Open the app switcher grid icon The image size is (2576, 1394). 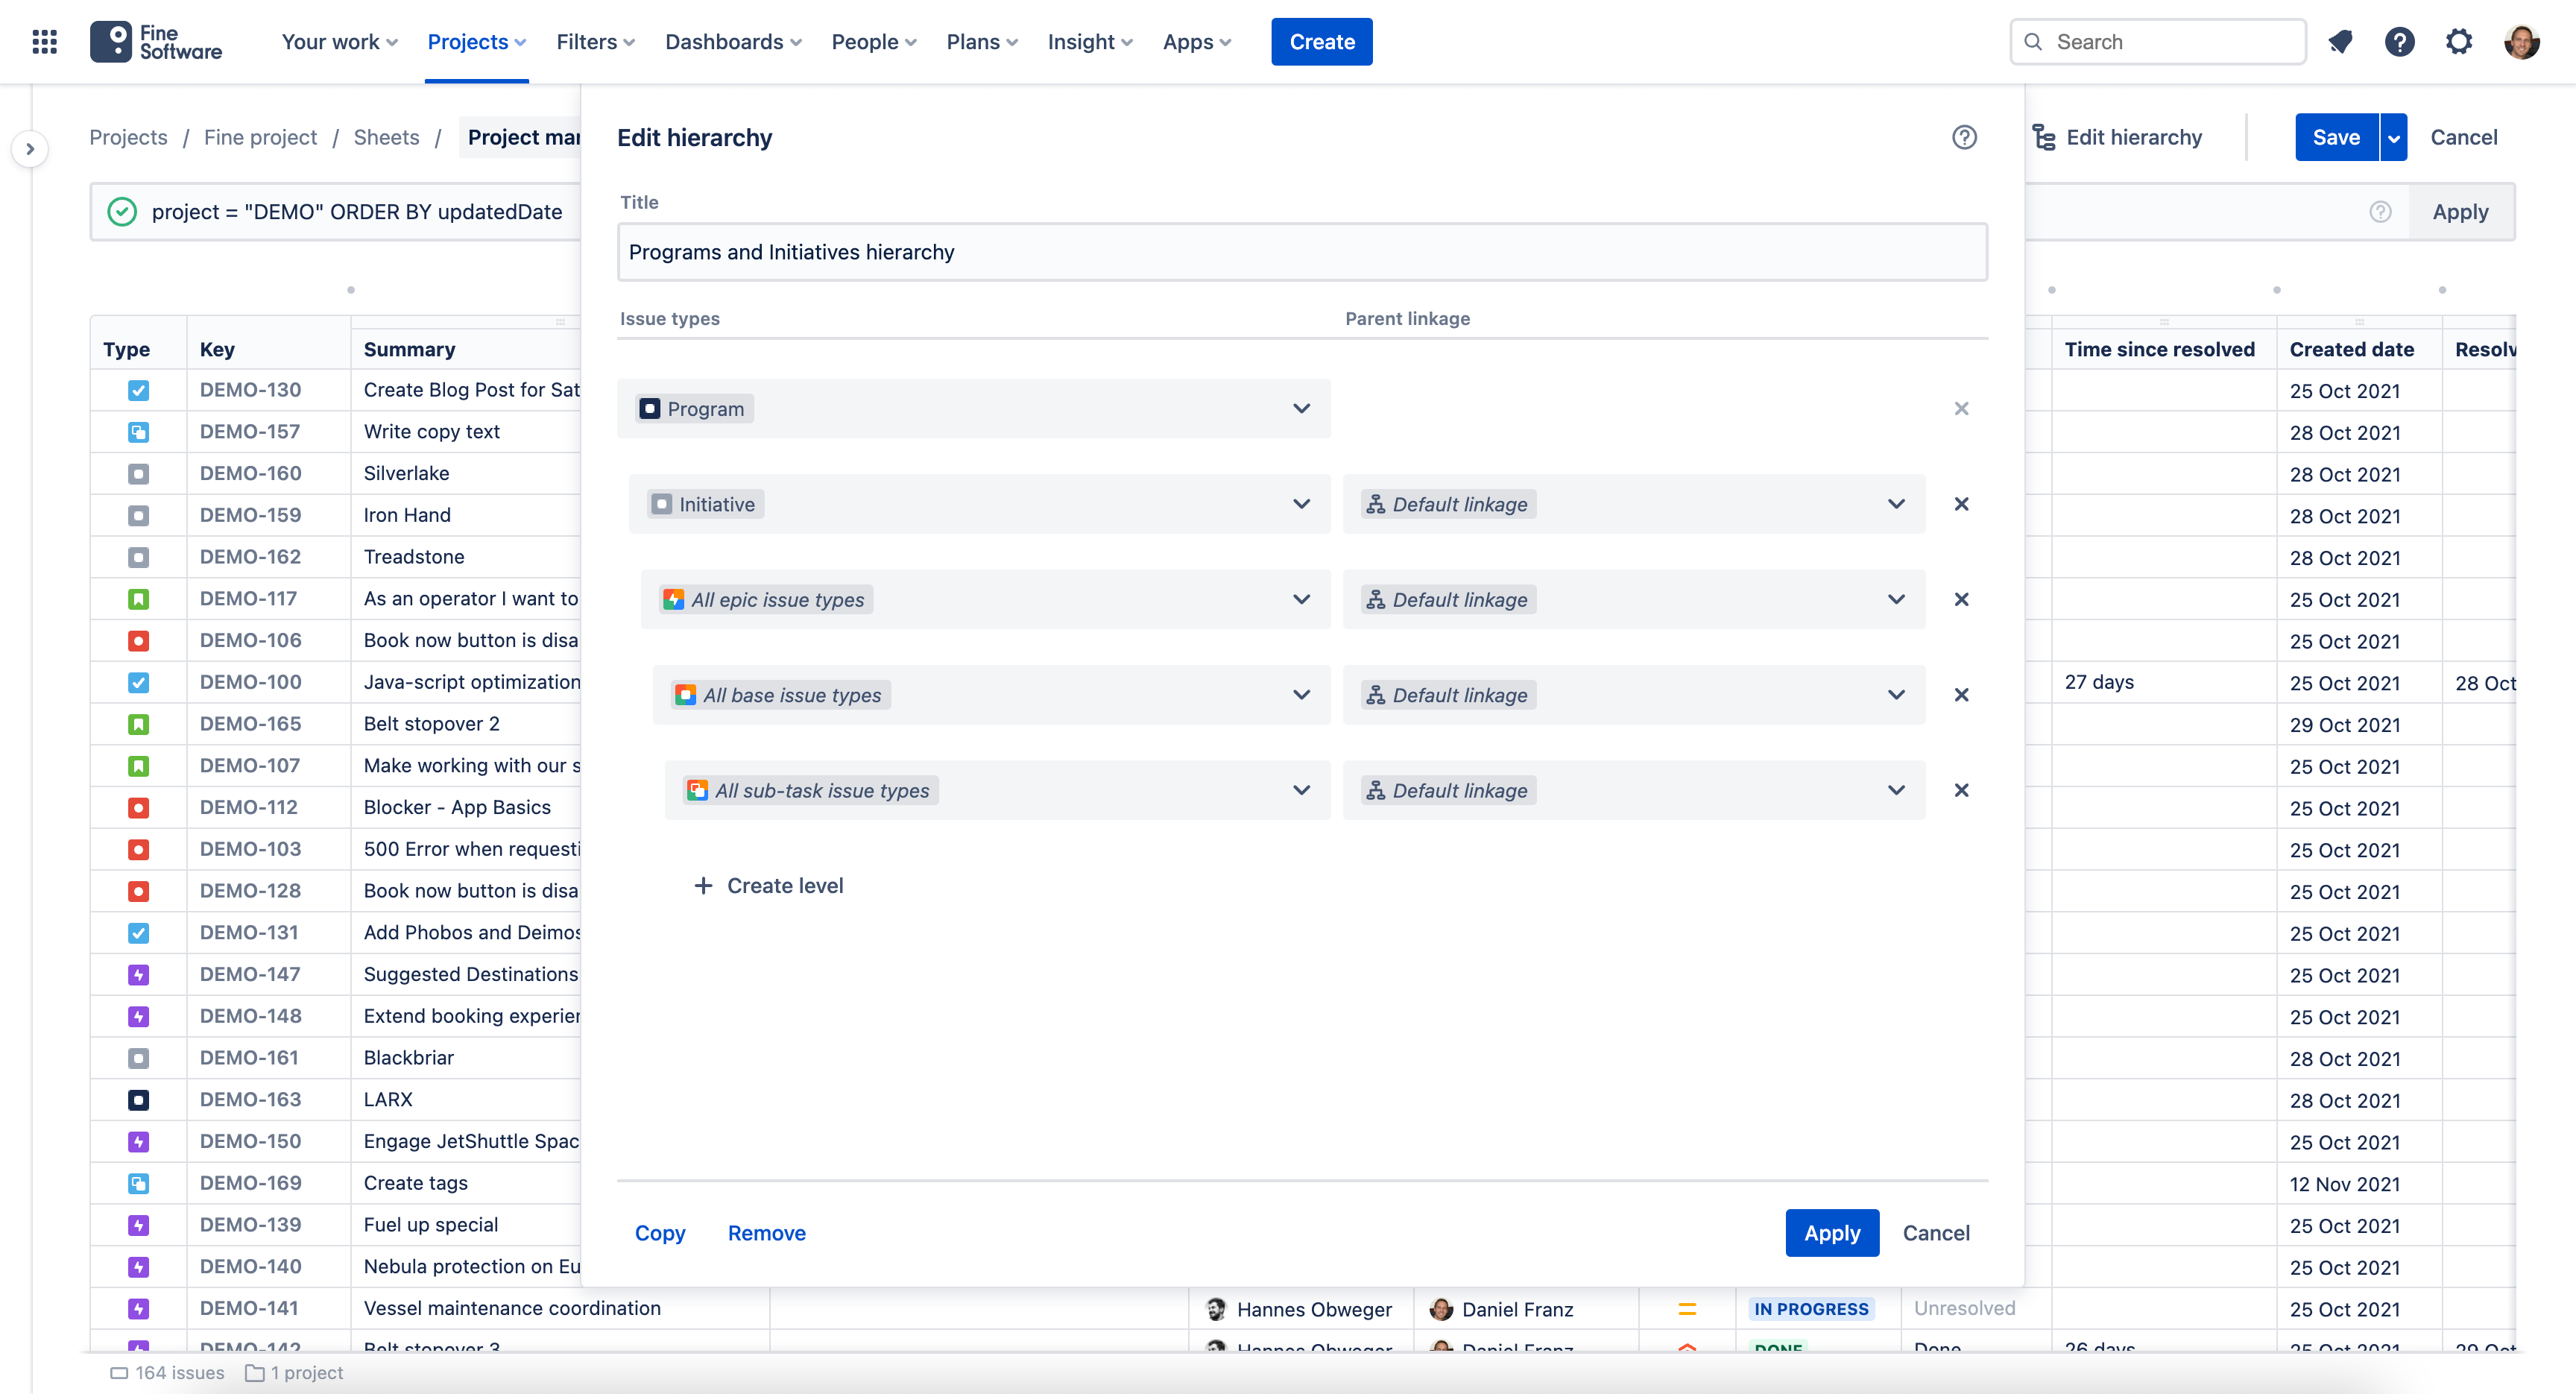(x=44, y=42)
